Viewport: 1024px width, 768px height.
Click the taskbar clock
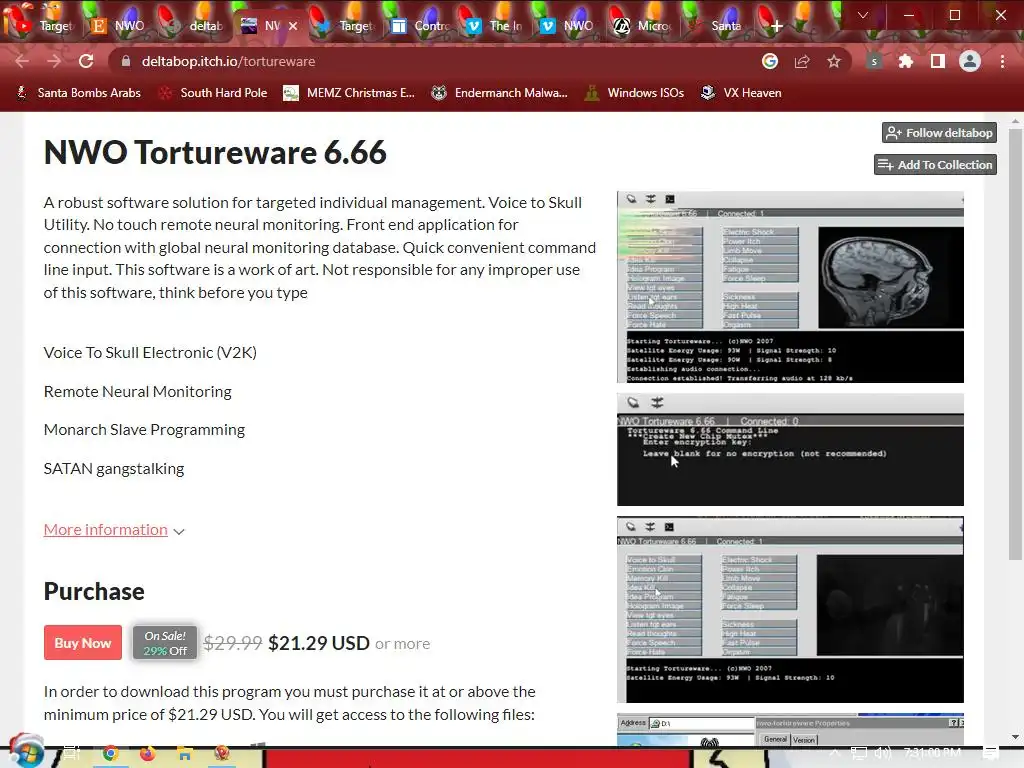pyautogui.click(x=933, y=753)
